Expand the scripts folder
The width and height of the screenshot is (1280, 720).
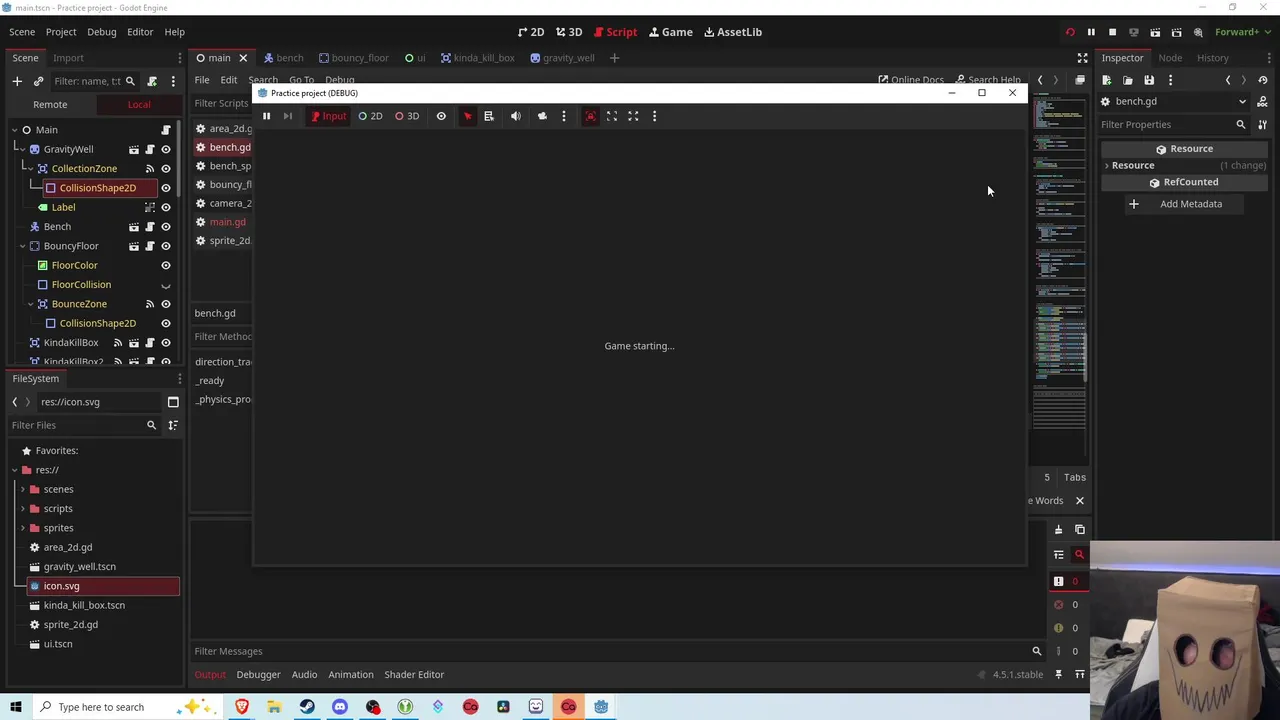[x=22, y=509]
